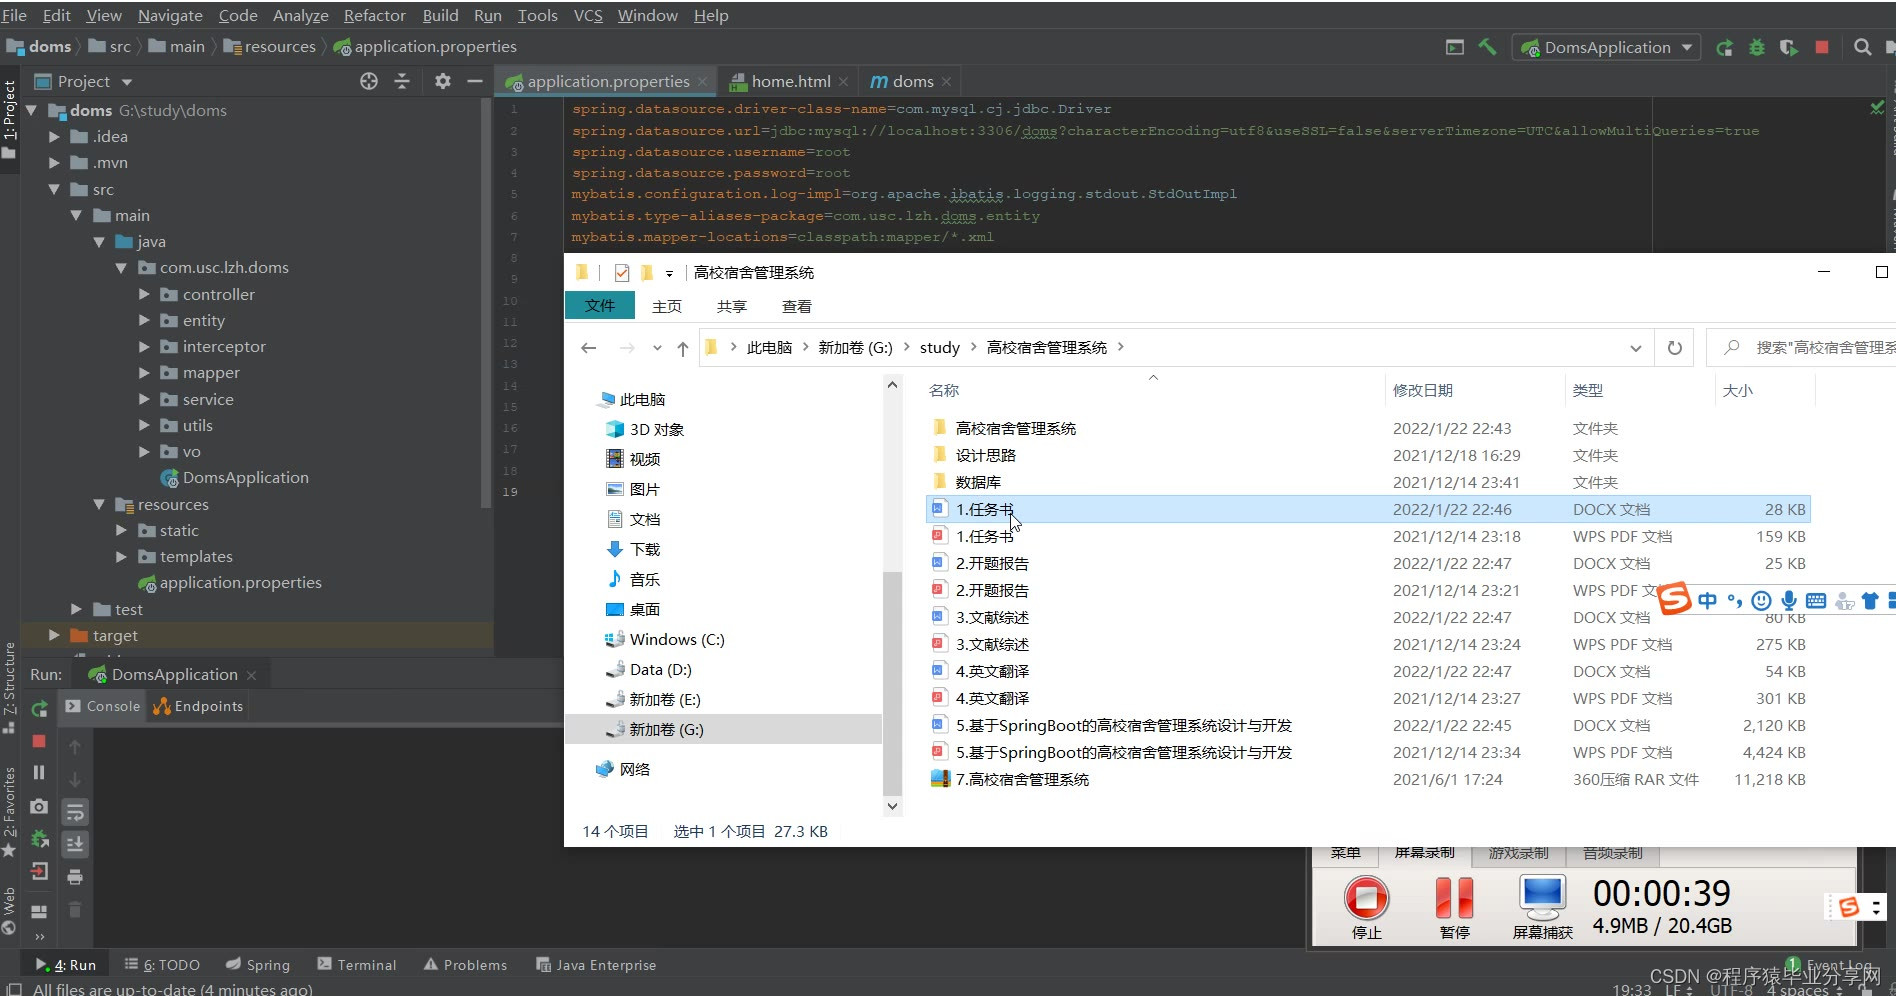Toggle Sogou Chinese/English mode 中
This screenshot has width=1896, height=996.
pos(1707,601)
